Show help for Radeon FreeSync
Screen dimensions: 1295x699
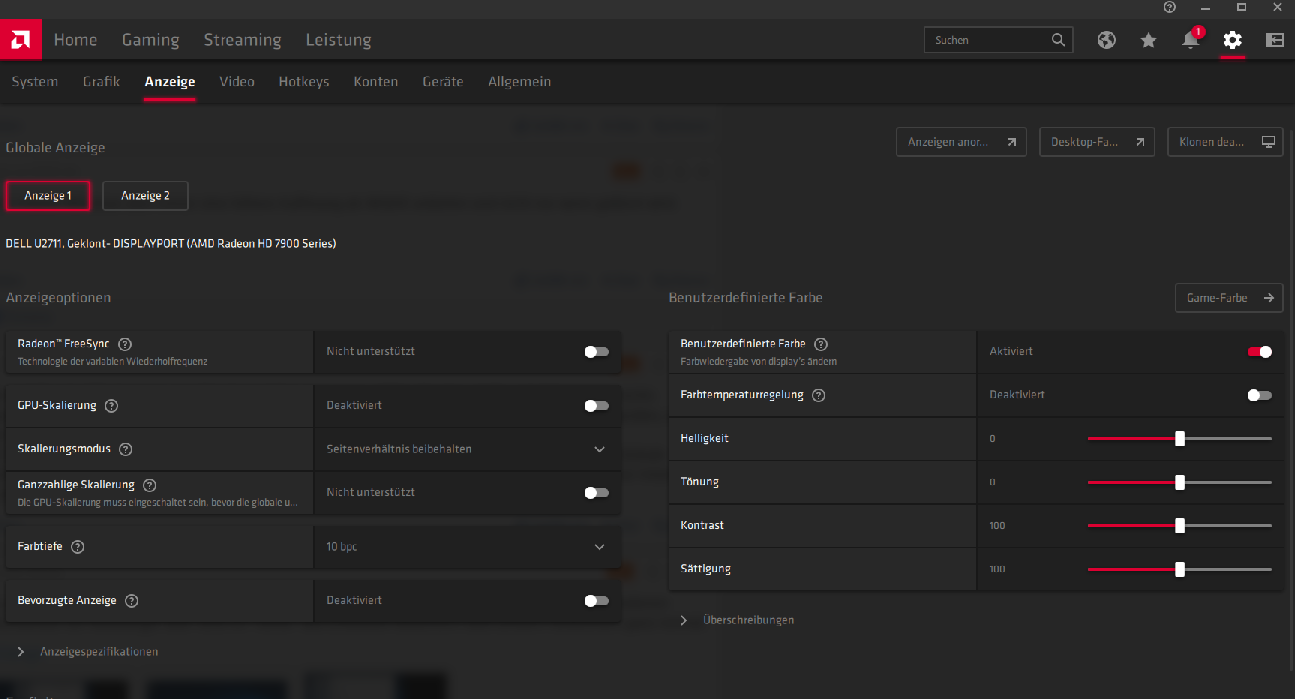pyautogui.click(x=125, y=344)
